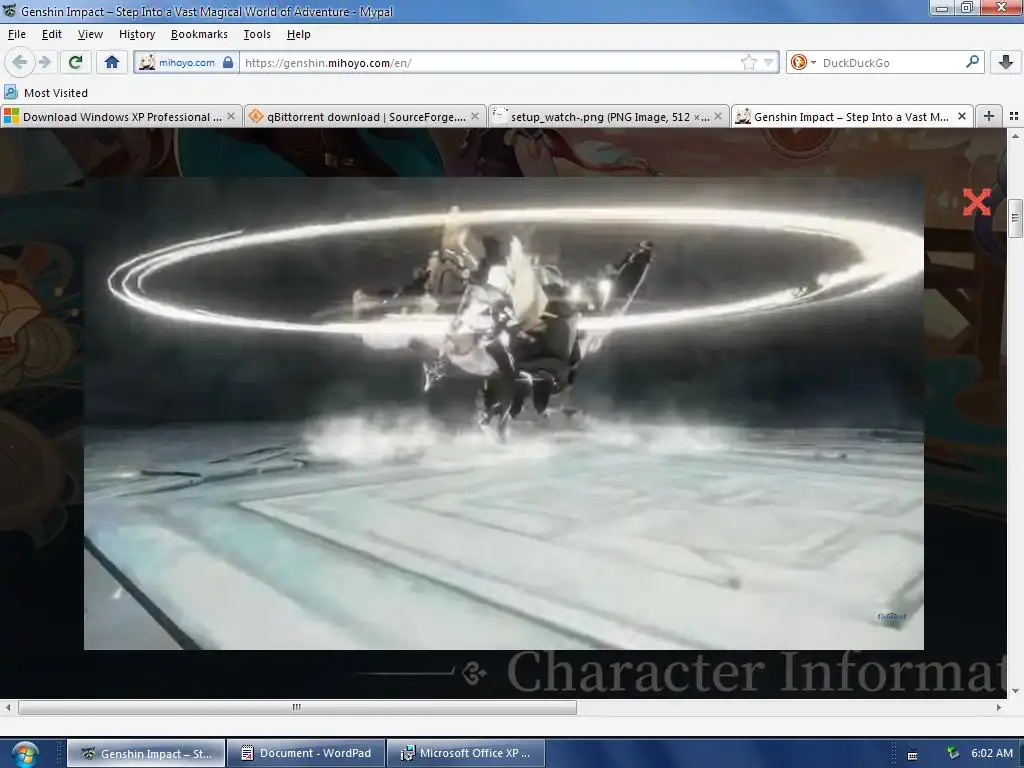Image resolution: width=1024 pixels, height=768 pixels.
Task: Open the Help menu
Action: coord(298,34)
